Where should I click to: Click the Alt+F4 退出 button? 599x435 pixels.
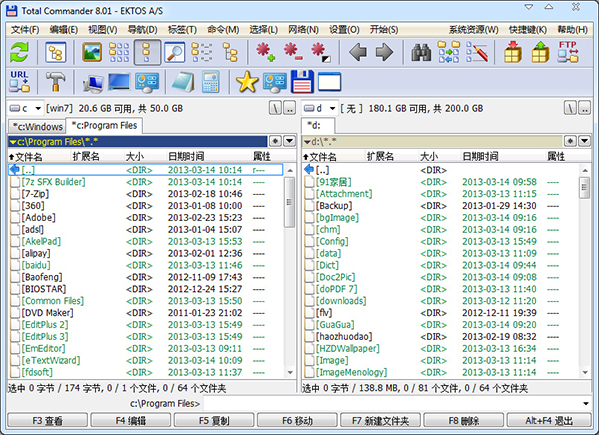549,420
